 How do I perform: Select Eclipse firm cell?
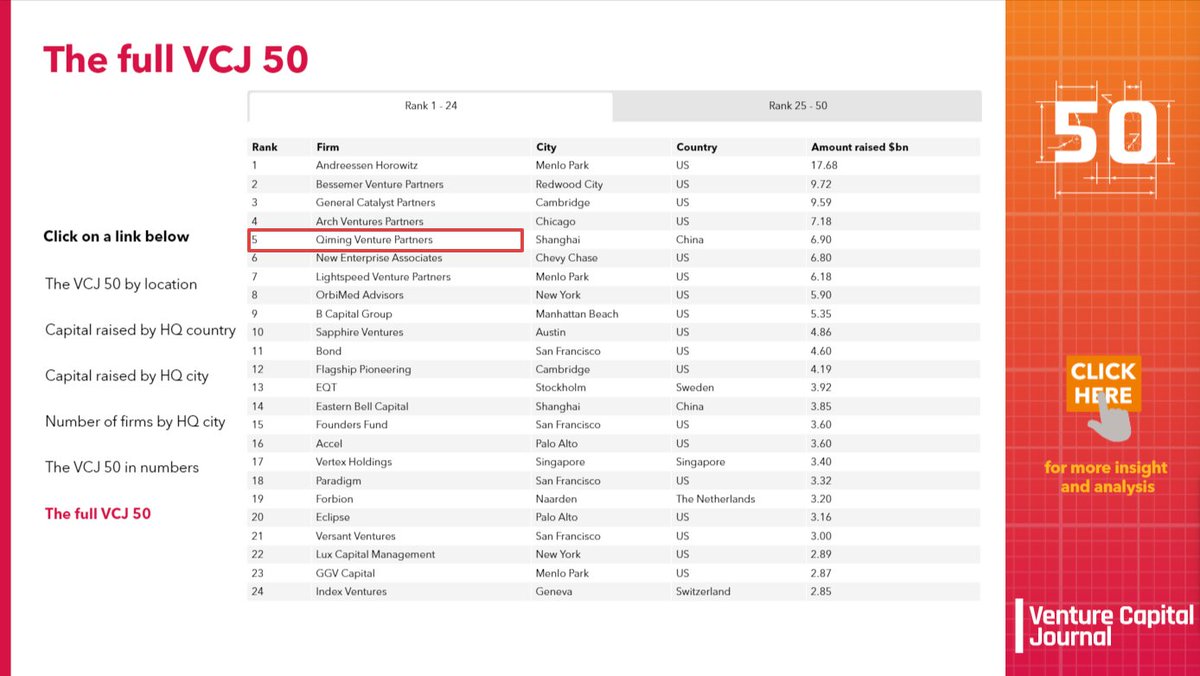click(333, 517)
